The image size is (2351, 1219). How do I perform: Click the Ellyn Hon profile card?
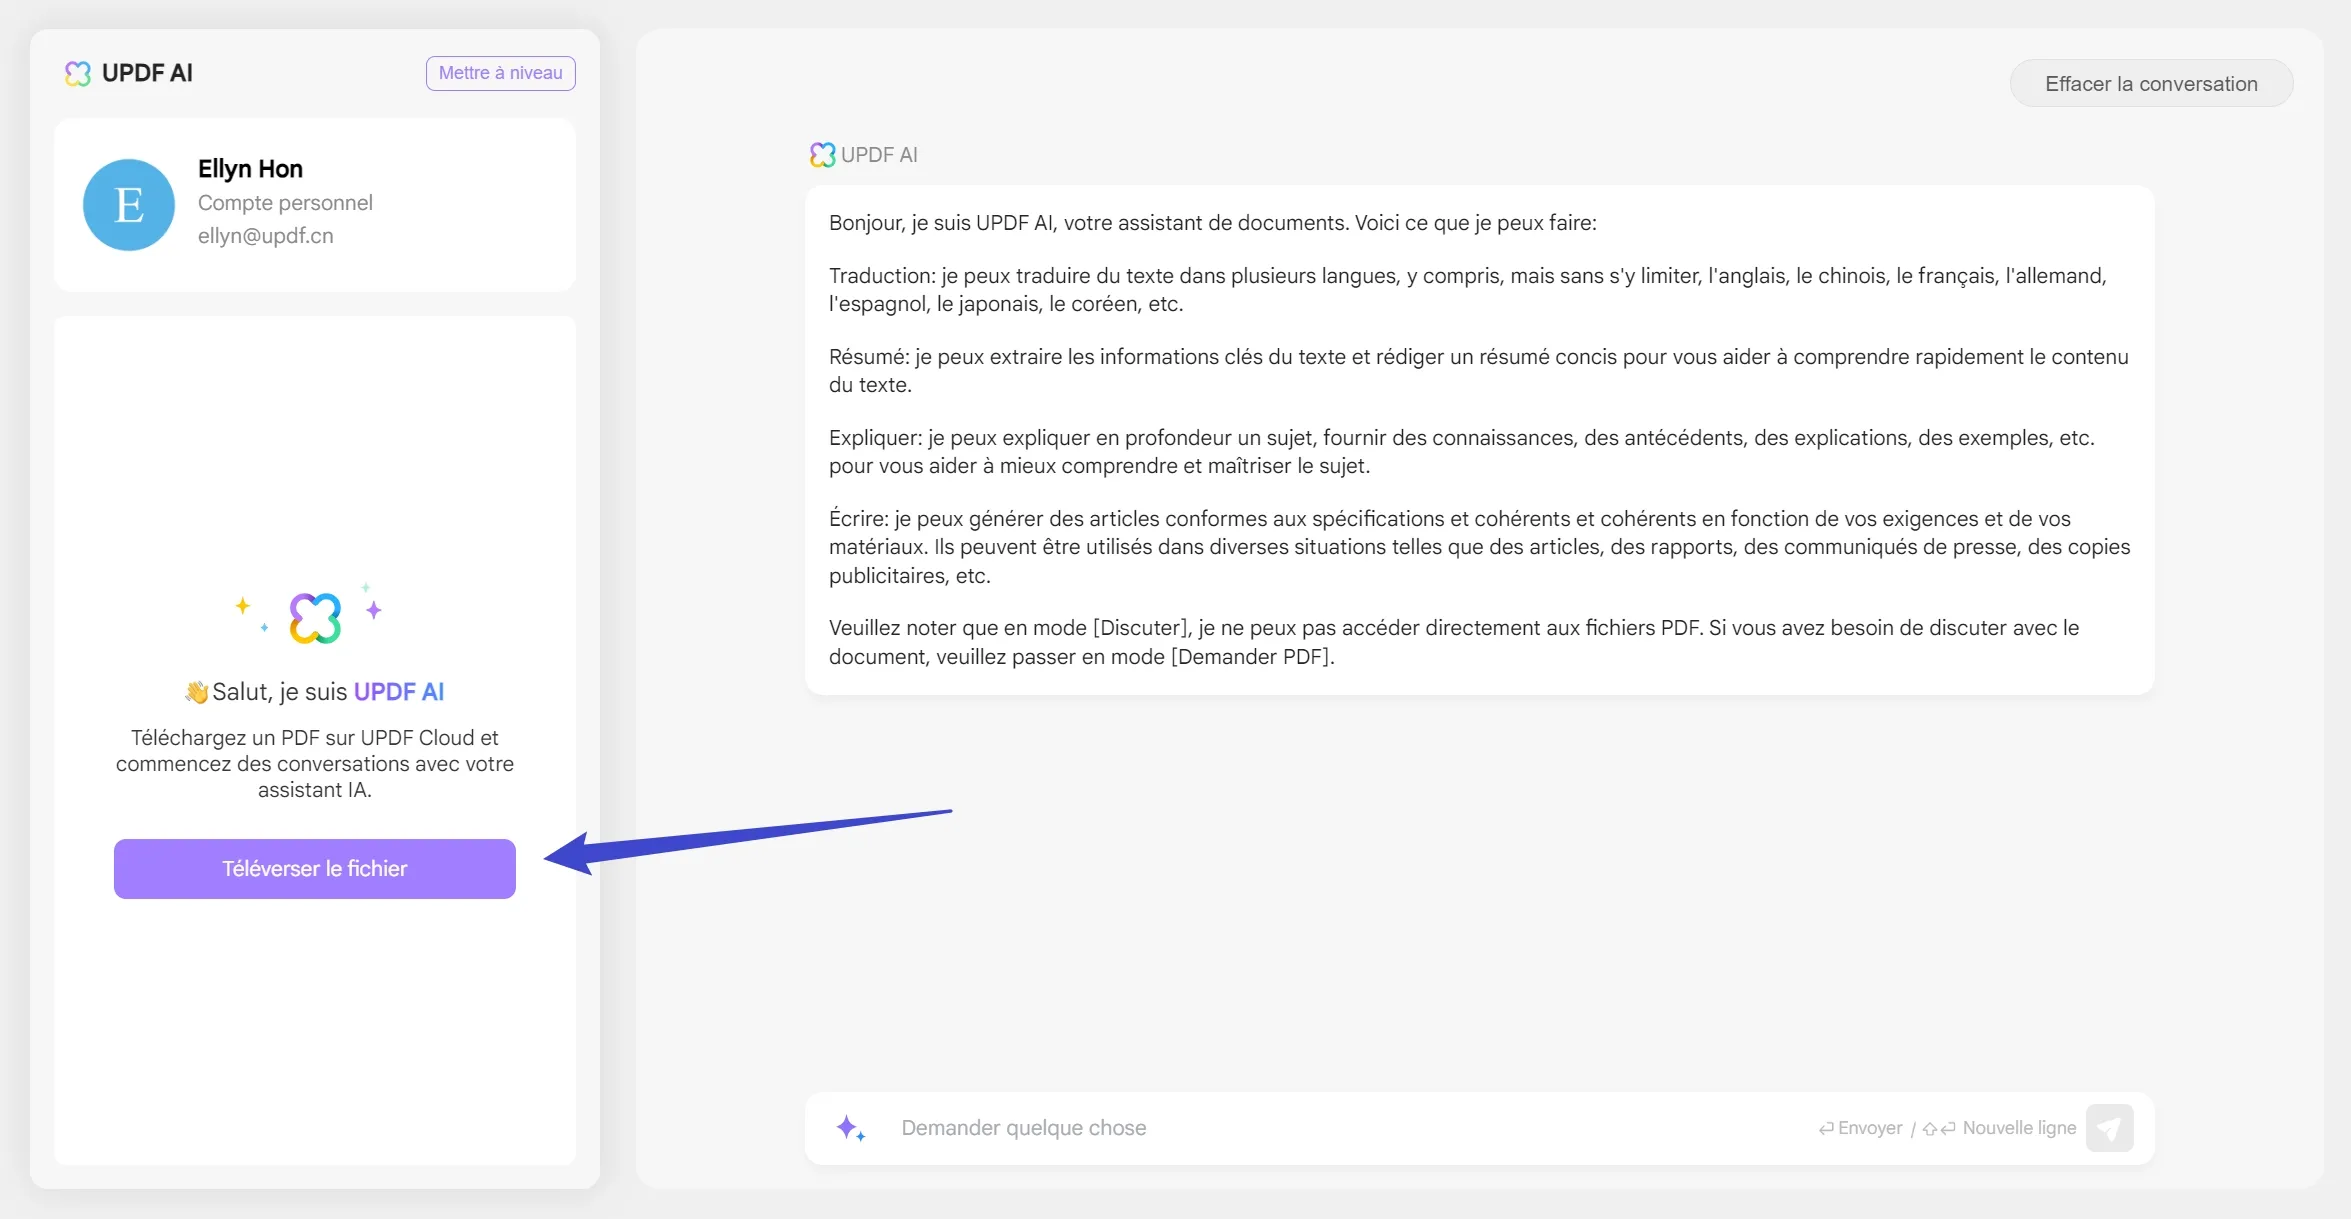314,204
